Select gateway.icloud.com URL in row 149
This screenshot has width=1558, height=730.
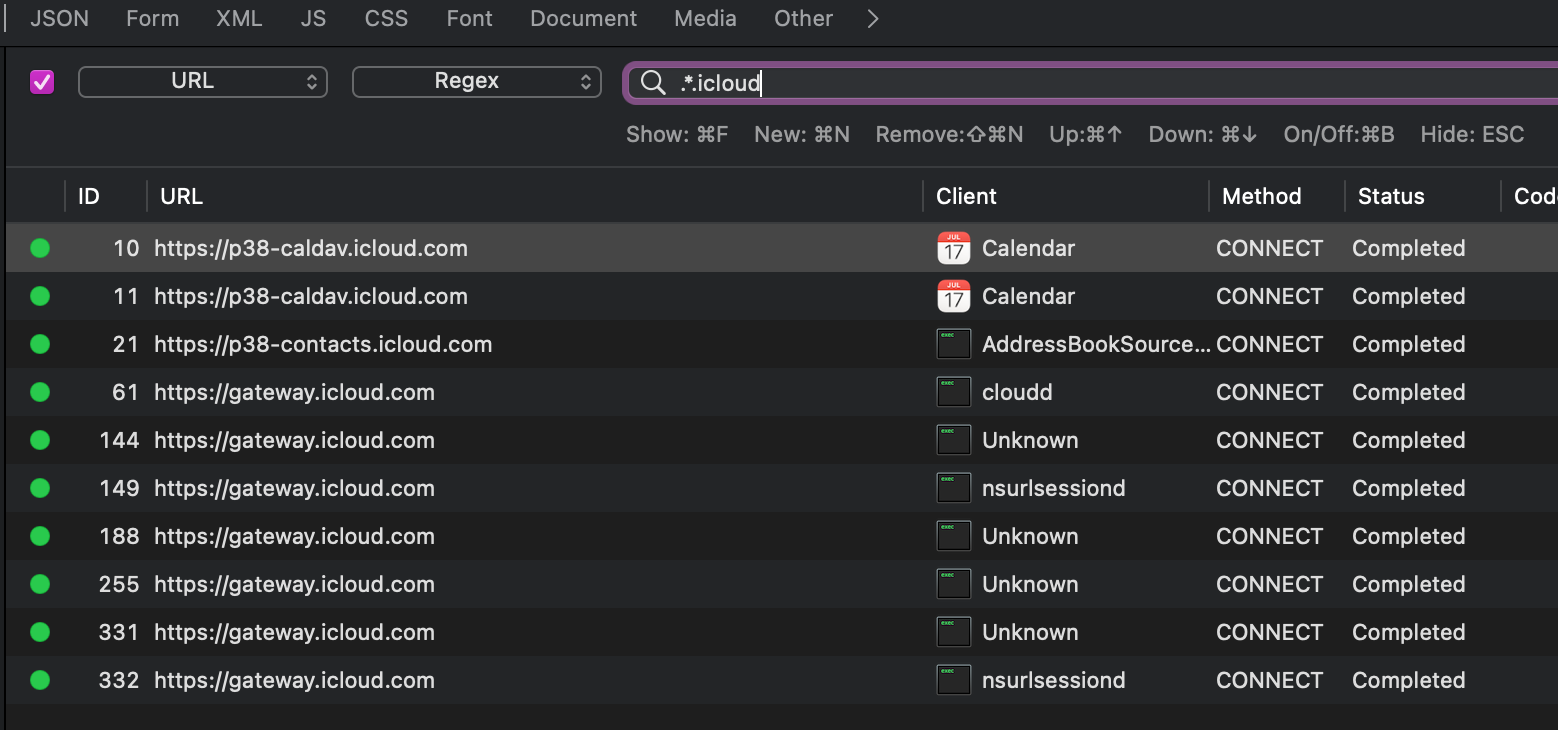(294, 488)
